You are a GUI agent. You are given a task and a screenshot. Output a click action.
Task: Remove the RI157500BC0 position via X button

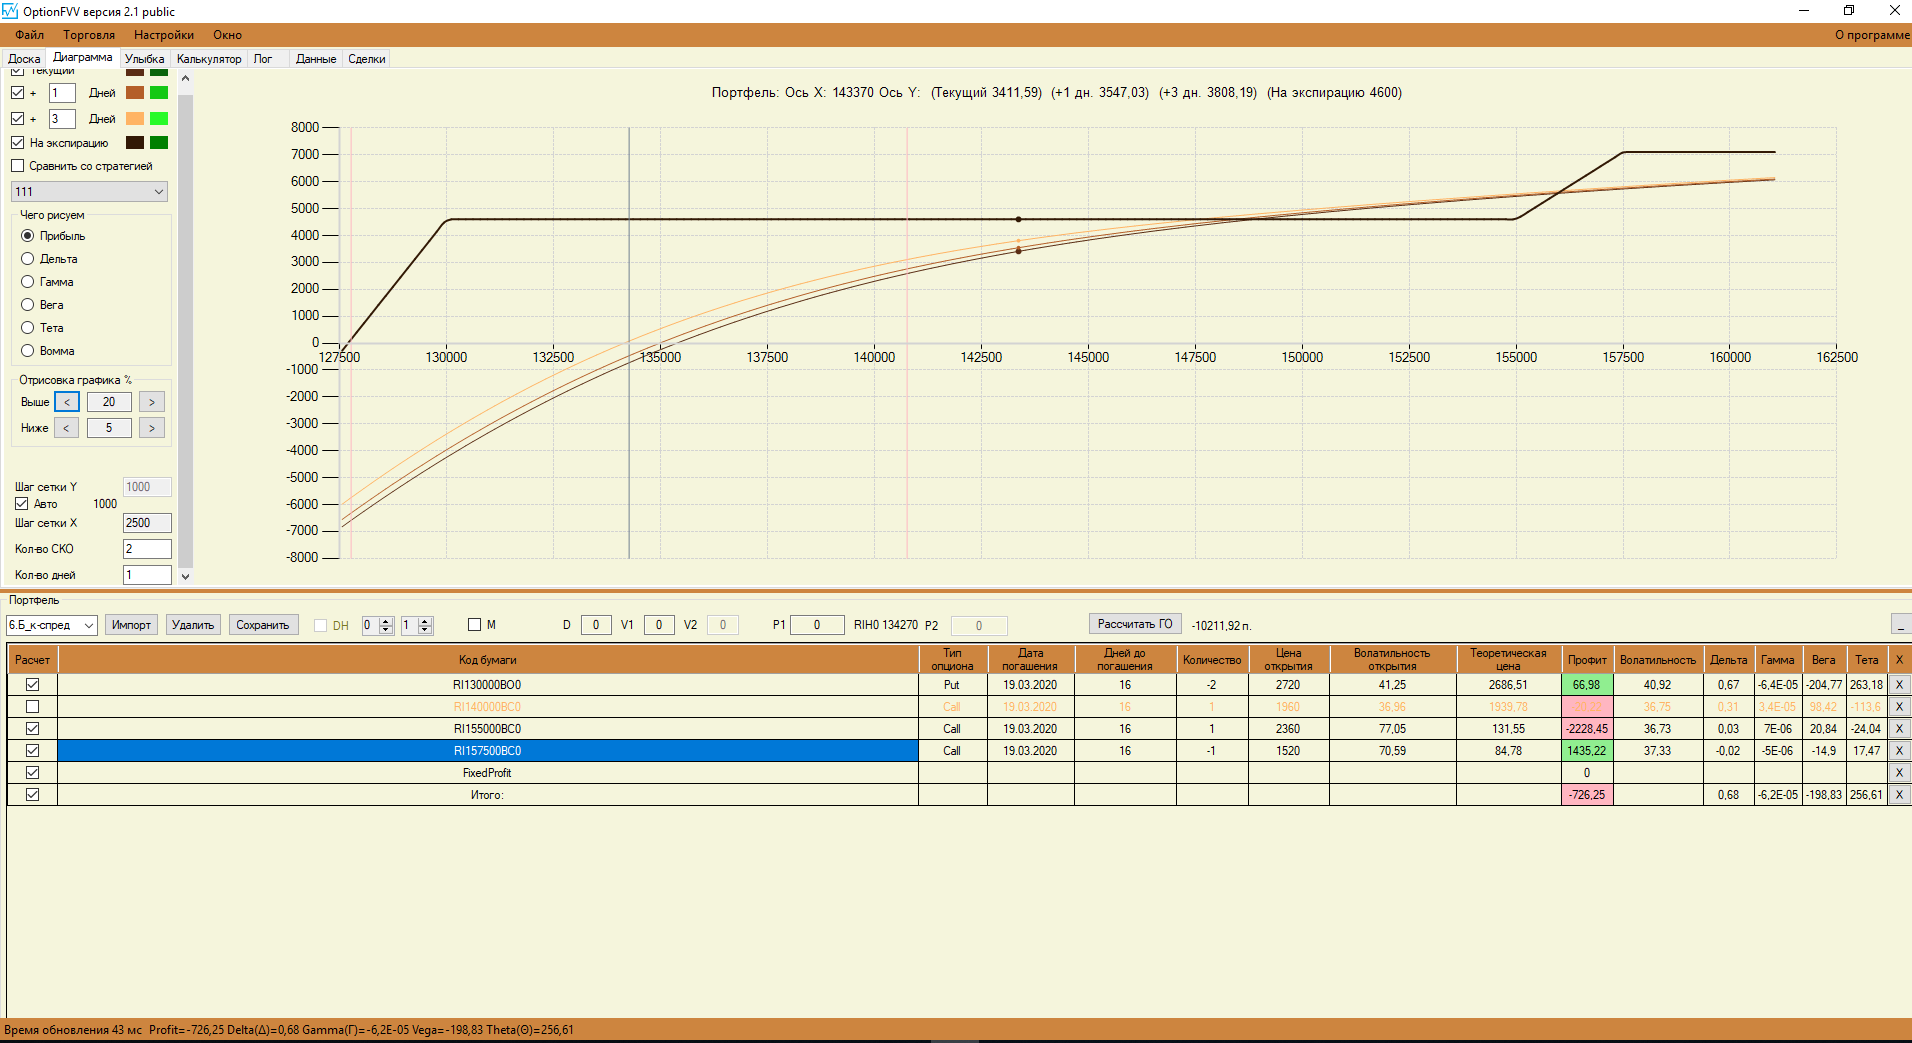(x=1899, y=751)
